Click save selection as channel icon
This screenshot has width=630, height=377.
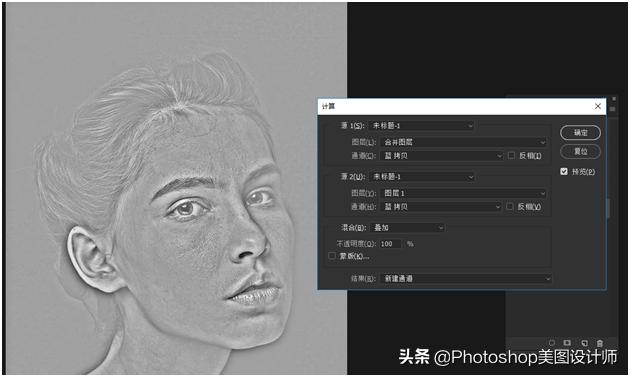[567, 343]
